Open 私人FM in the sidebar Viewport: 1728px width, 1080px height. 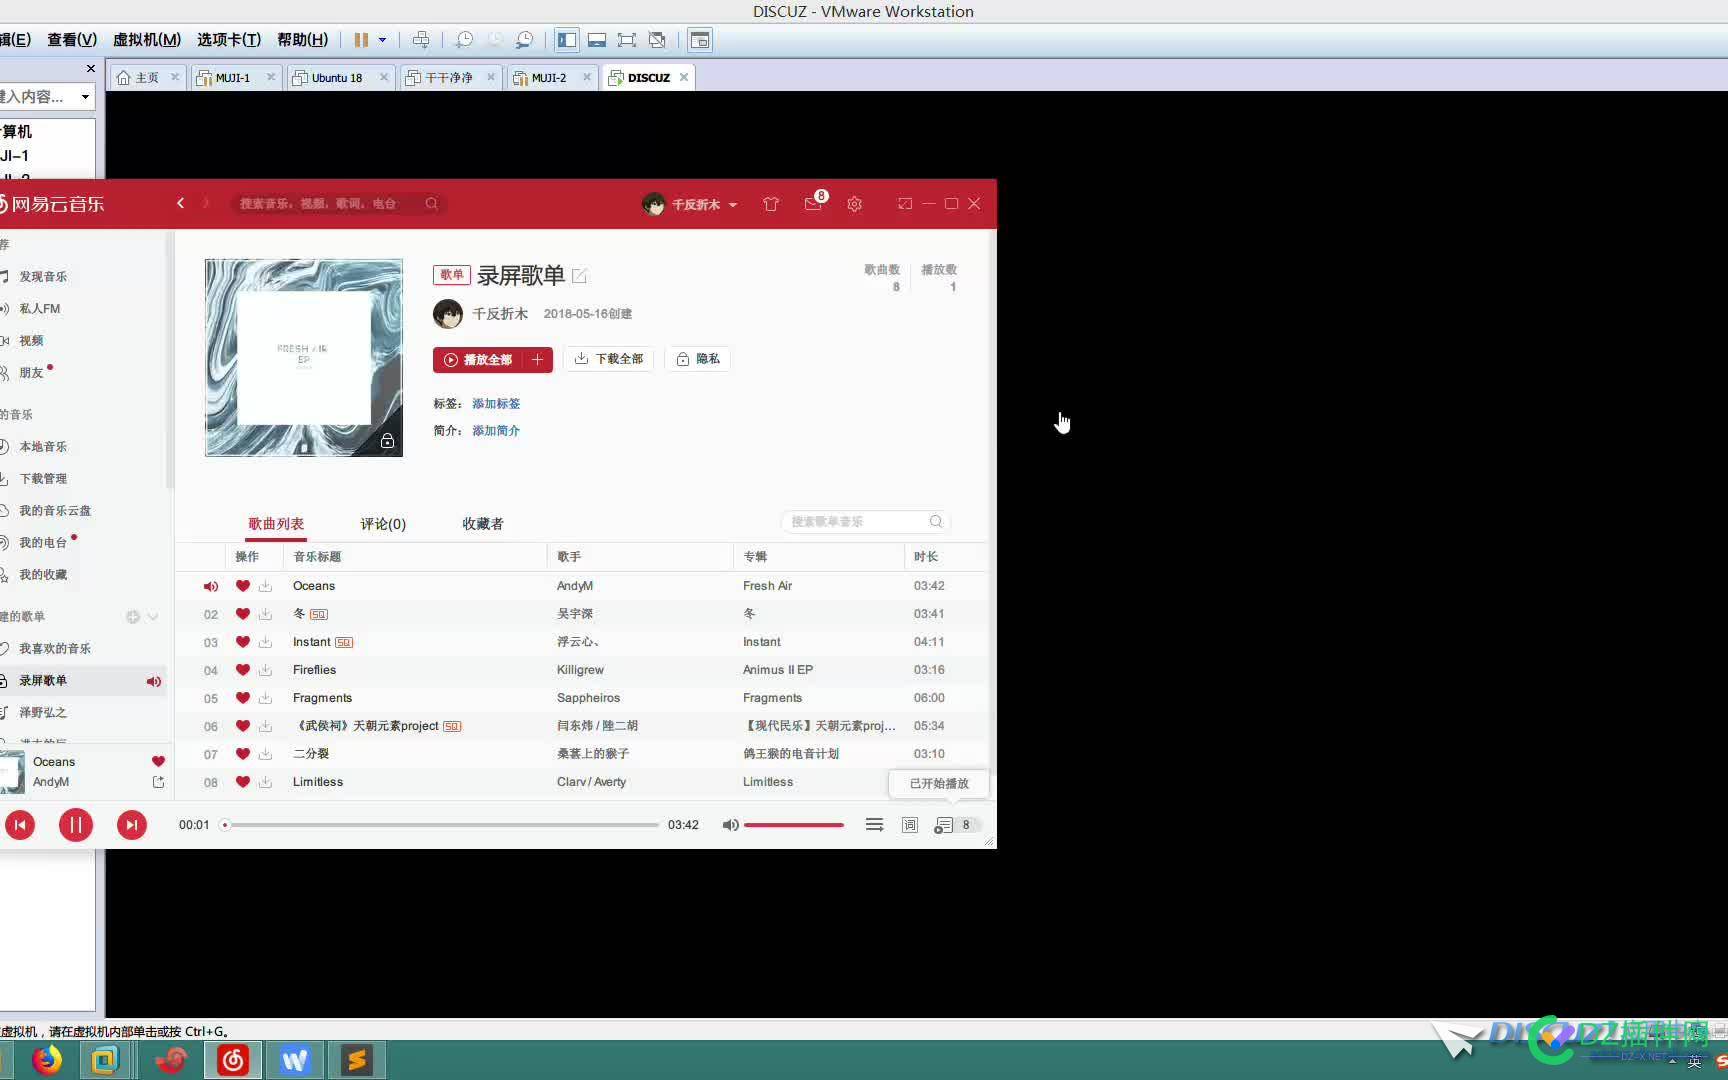click(x=40, y=308)
